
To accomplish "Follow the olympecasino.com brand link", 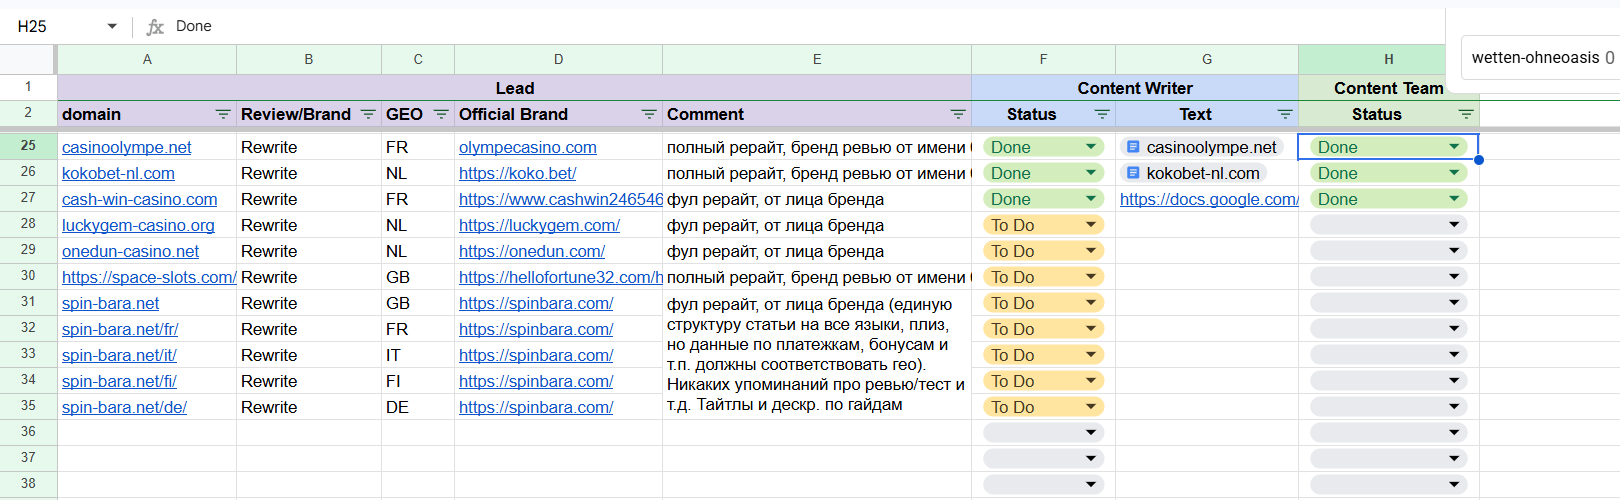I will pyautogui.click(x=527, y=147).
